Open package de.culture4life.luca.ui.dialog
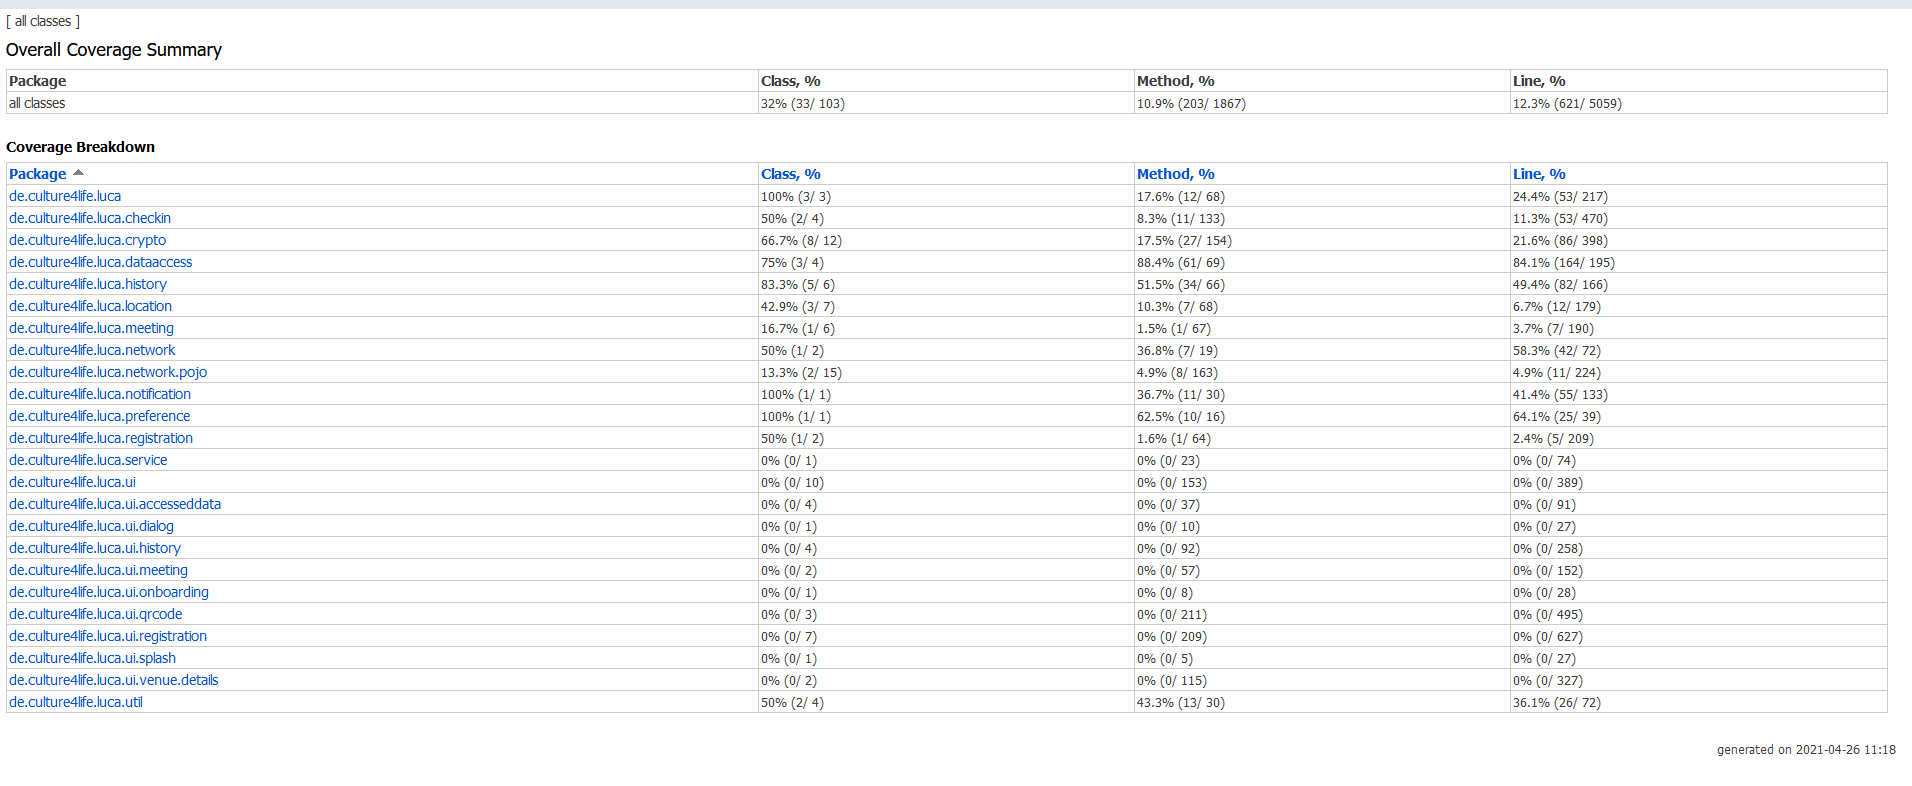The image size is (1912, 786). click(x=91, y=526)
